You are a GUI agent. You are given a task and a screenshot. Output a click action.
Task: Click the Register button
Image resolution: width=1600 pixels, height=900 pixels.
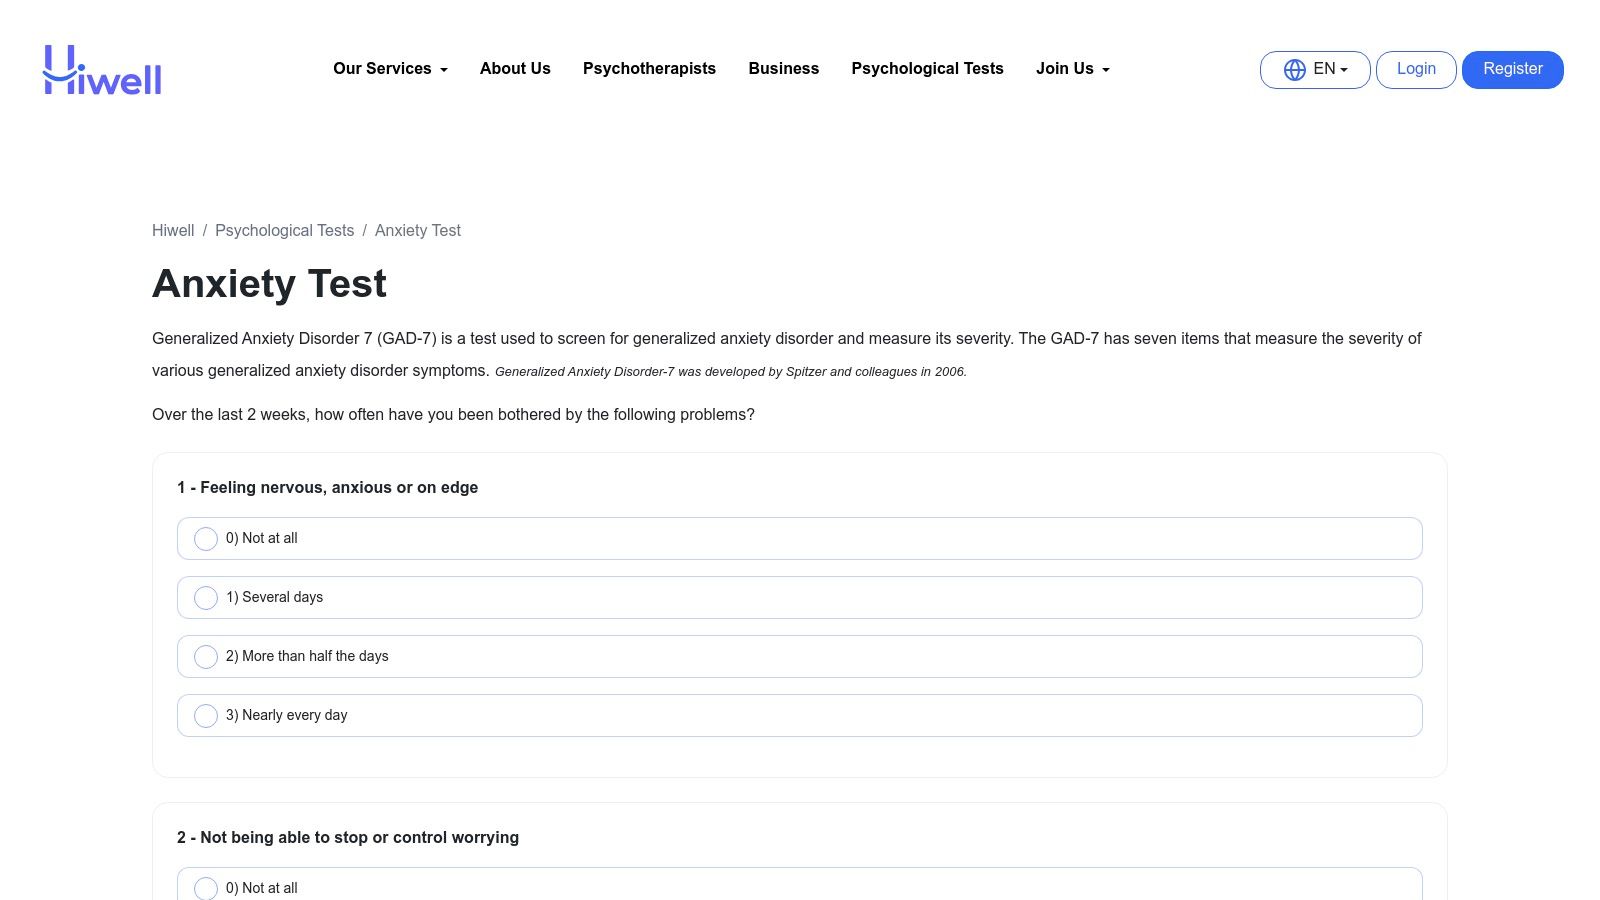click(1512, 69)
